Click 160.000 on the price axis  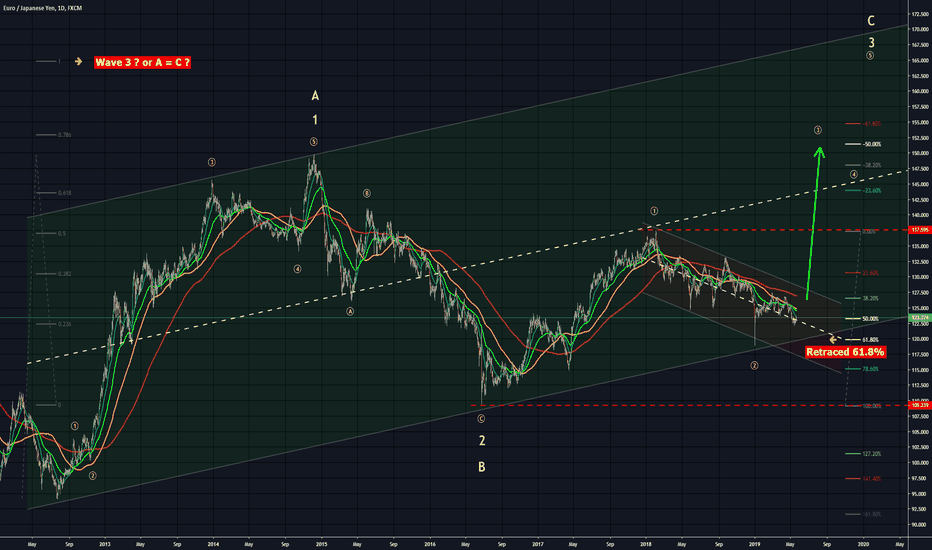click(x=921, y=91)
